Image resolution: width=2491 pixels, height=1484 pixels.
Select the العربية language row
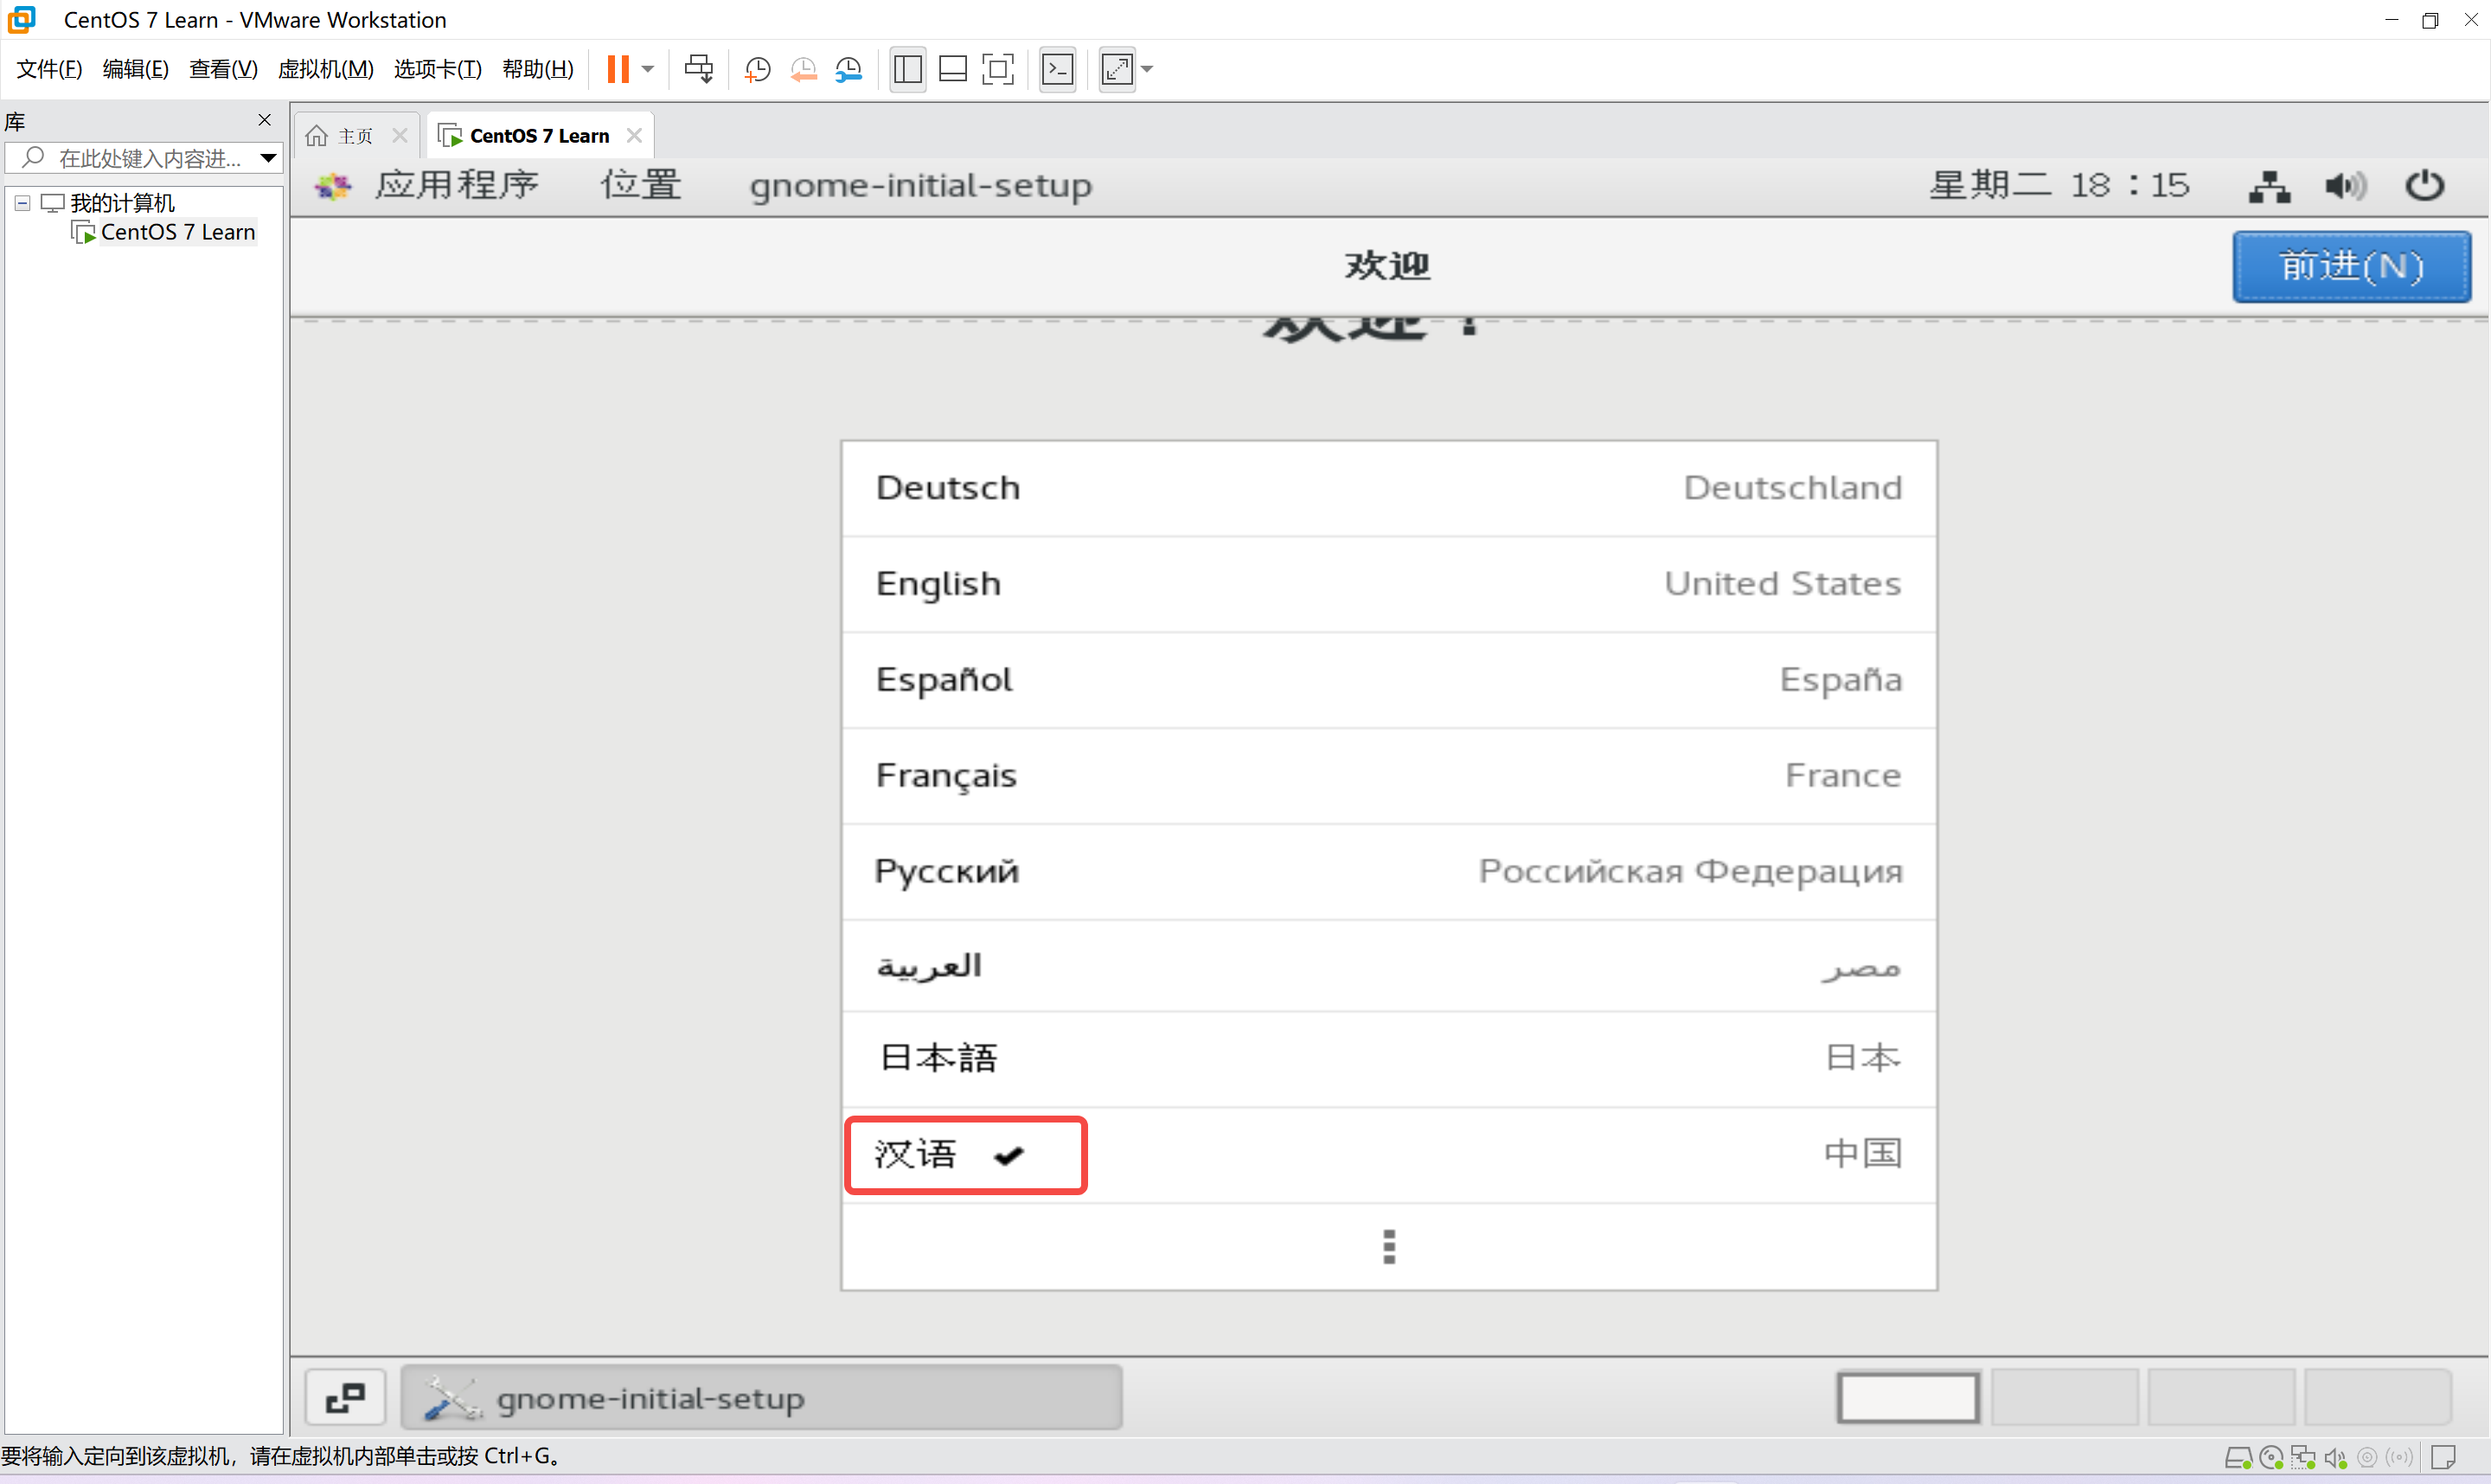(x=1389, y=966)
